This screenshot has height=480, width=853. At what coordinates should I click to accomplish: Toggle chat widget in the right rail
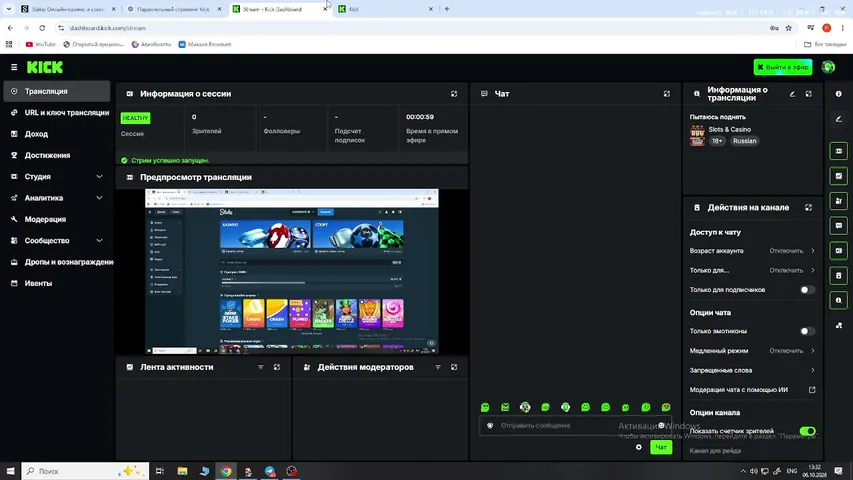point(838,226)
